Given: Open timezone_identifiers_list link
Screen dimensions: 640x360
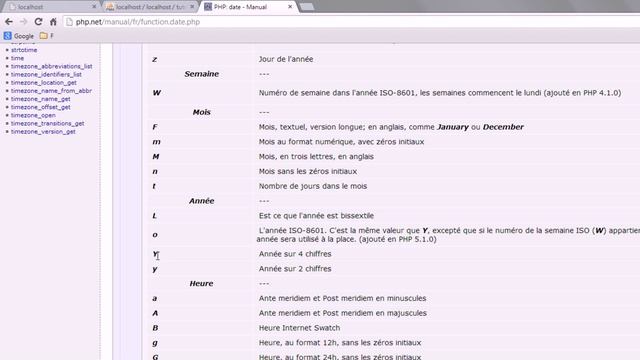Looking at the screenshot, I should pos(46,74).
